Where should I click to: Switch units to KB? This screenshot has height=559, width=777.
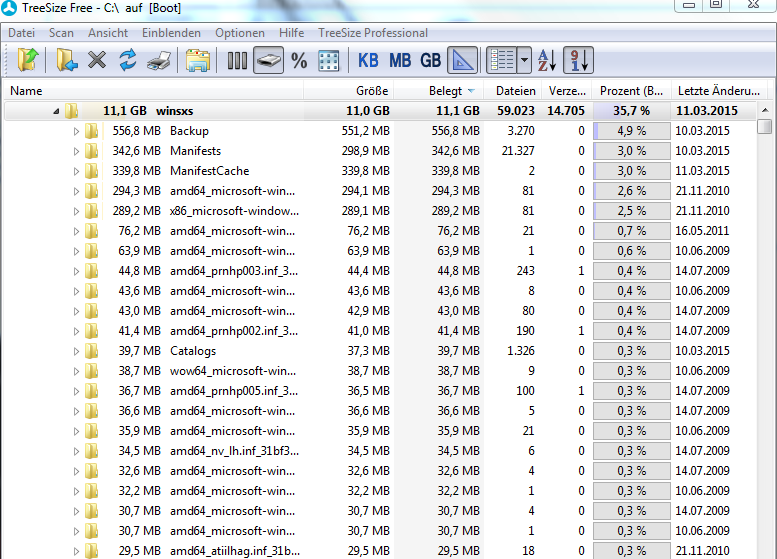click(x=368, y=60)
